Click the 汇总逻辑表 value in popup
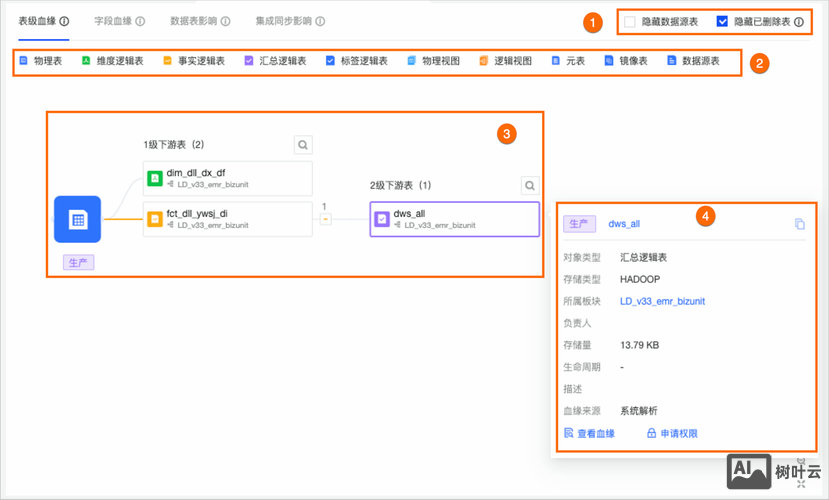The height and width of the screenshot is (500, 829). coord(643,257)
